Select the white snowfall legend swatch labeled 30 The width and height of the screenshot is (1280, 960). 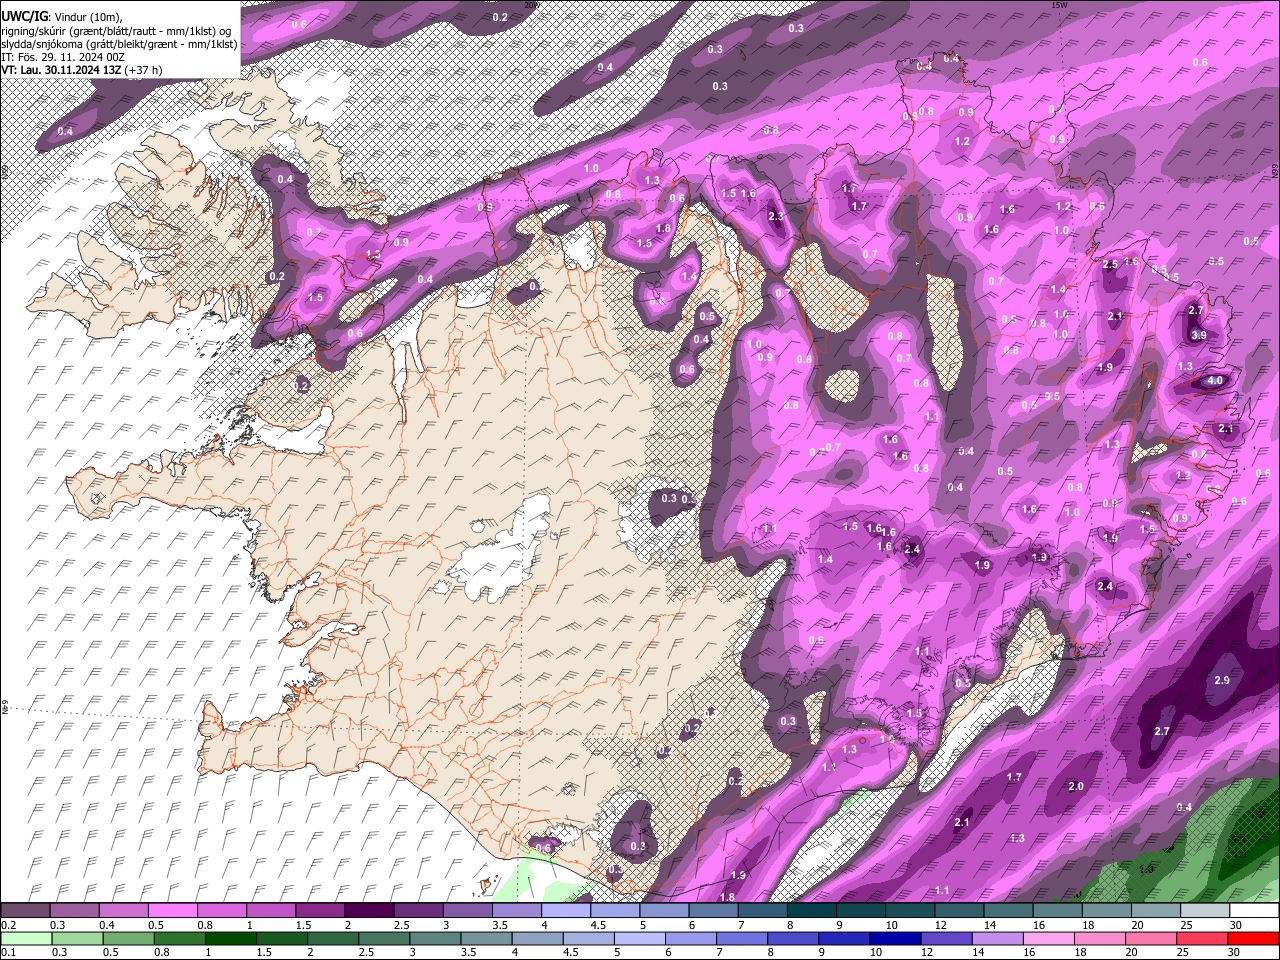click(x=1254, y=911)
